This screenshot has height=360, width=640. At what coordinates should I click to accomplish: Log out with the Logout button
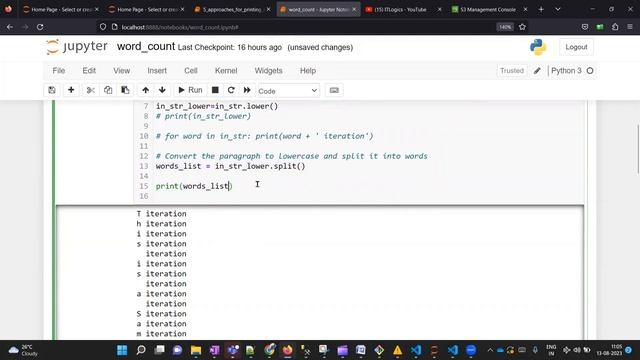[x=576, y=47]
